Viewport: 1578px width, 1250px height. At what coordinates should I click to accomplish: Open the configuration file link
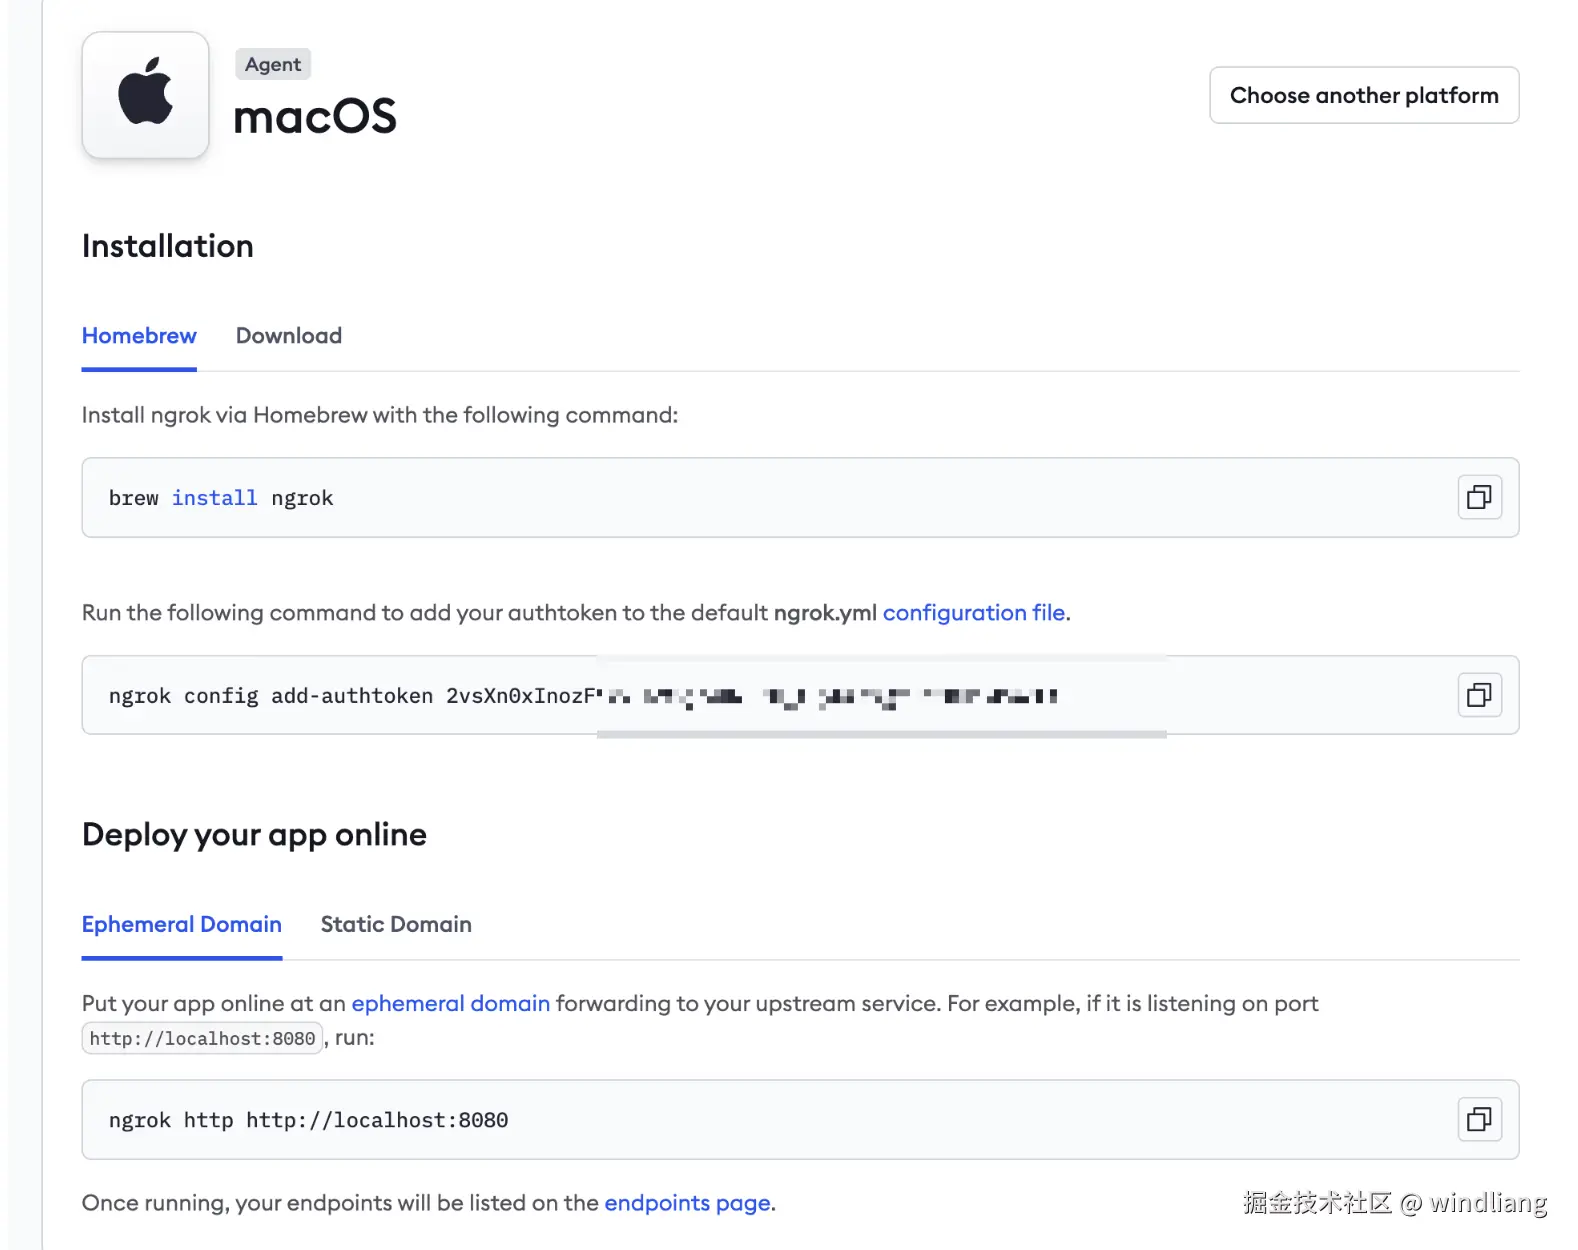973,612
